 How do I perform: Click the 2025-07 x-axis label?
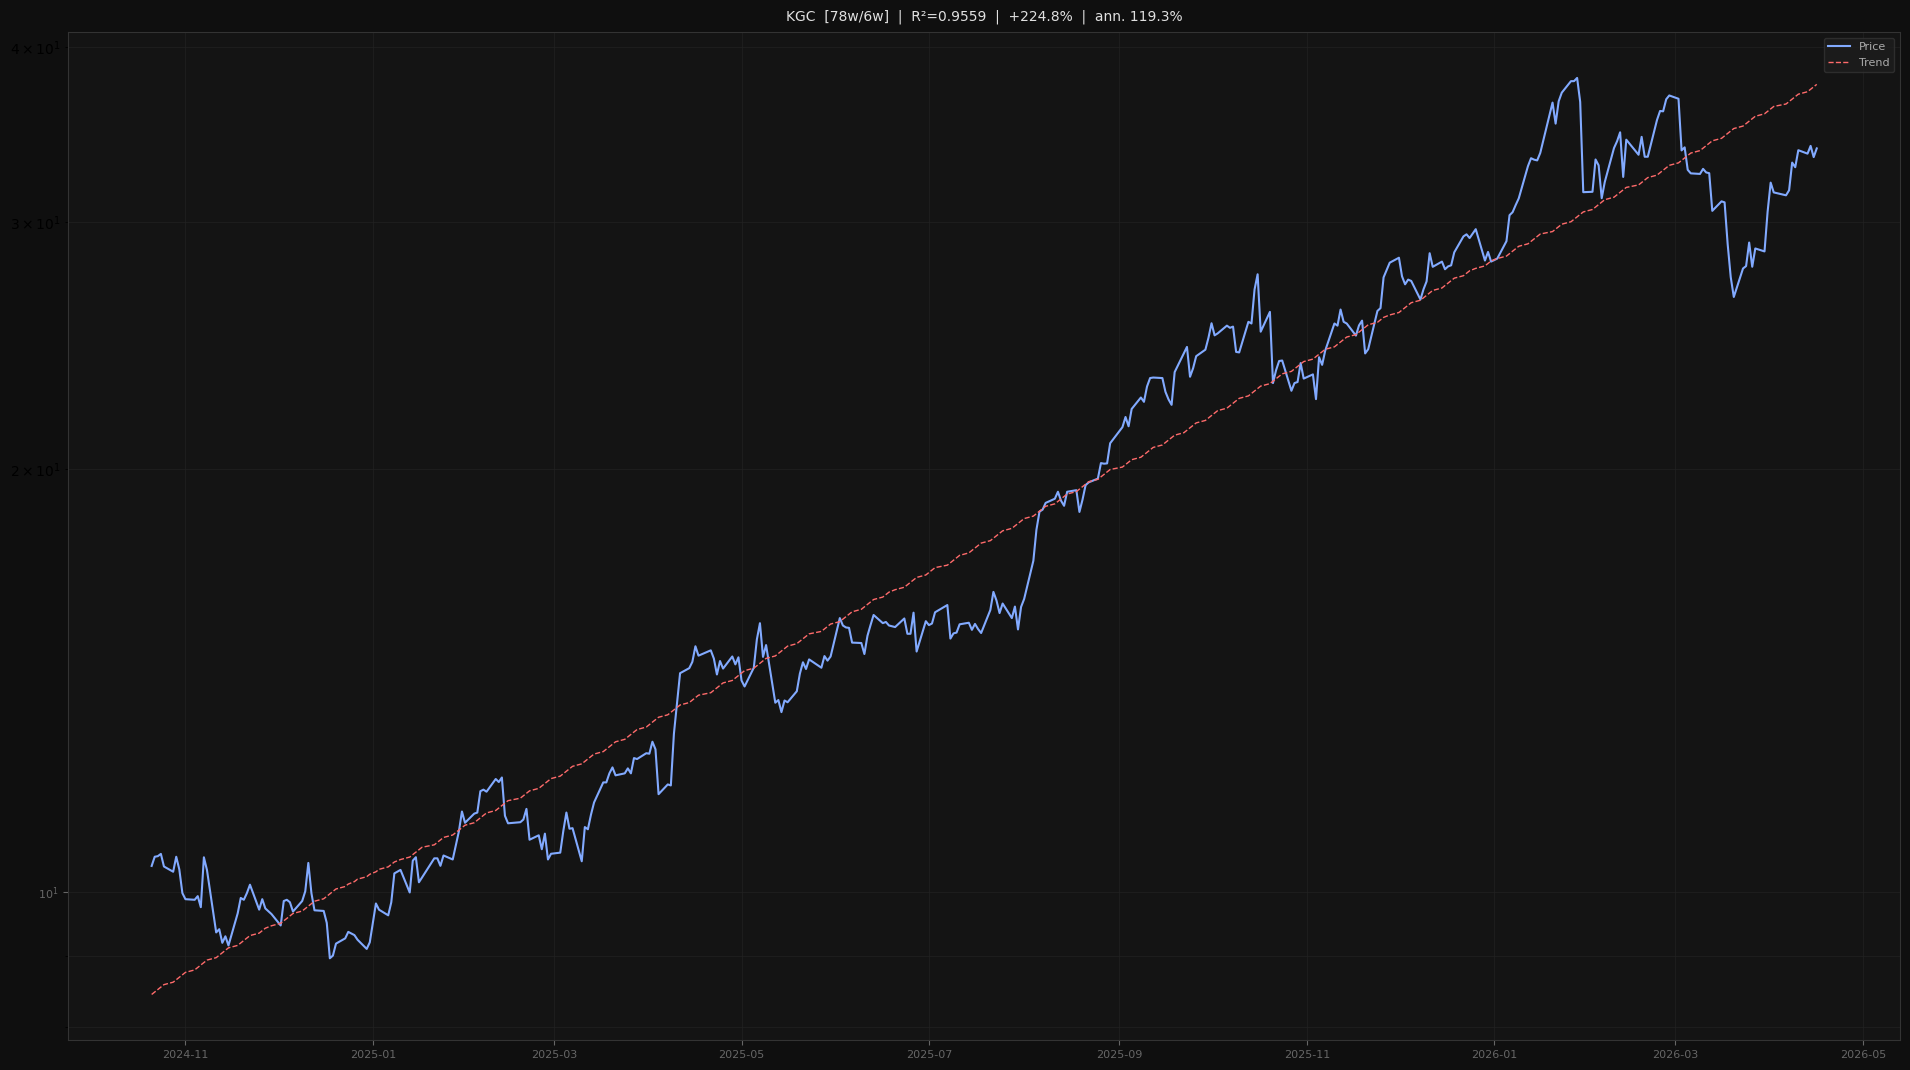pos(929,1054)
